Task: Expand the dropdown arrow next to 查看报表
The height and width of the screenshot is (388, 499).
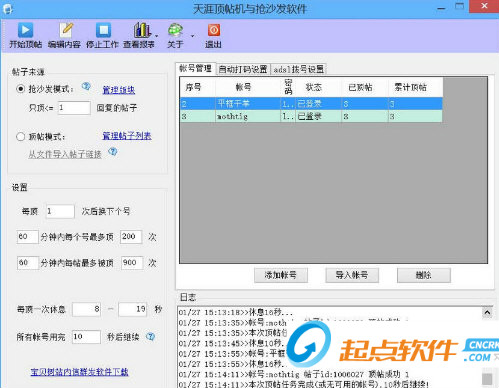Action: [156, 36]
